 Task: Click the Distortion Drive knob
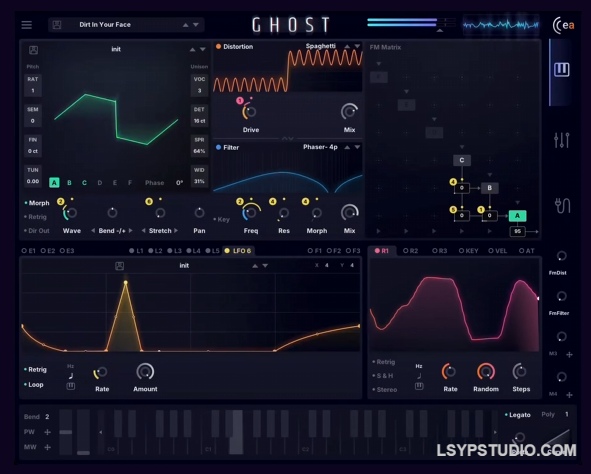250,112
